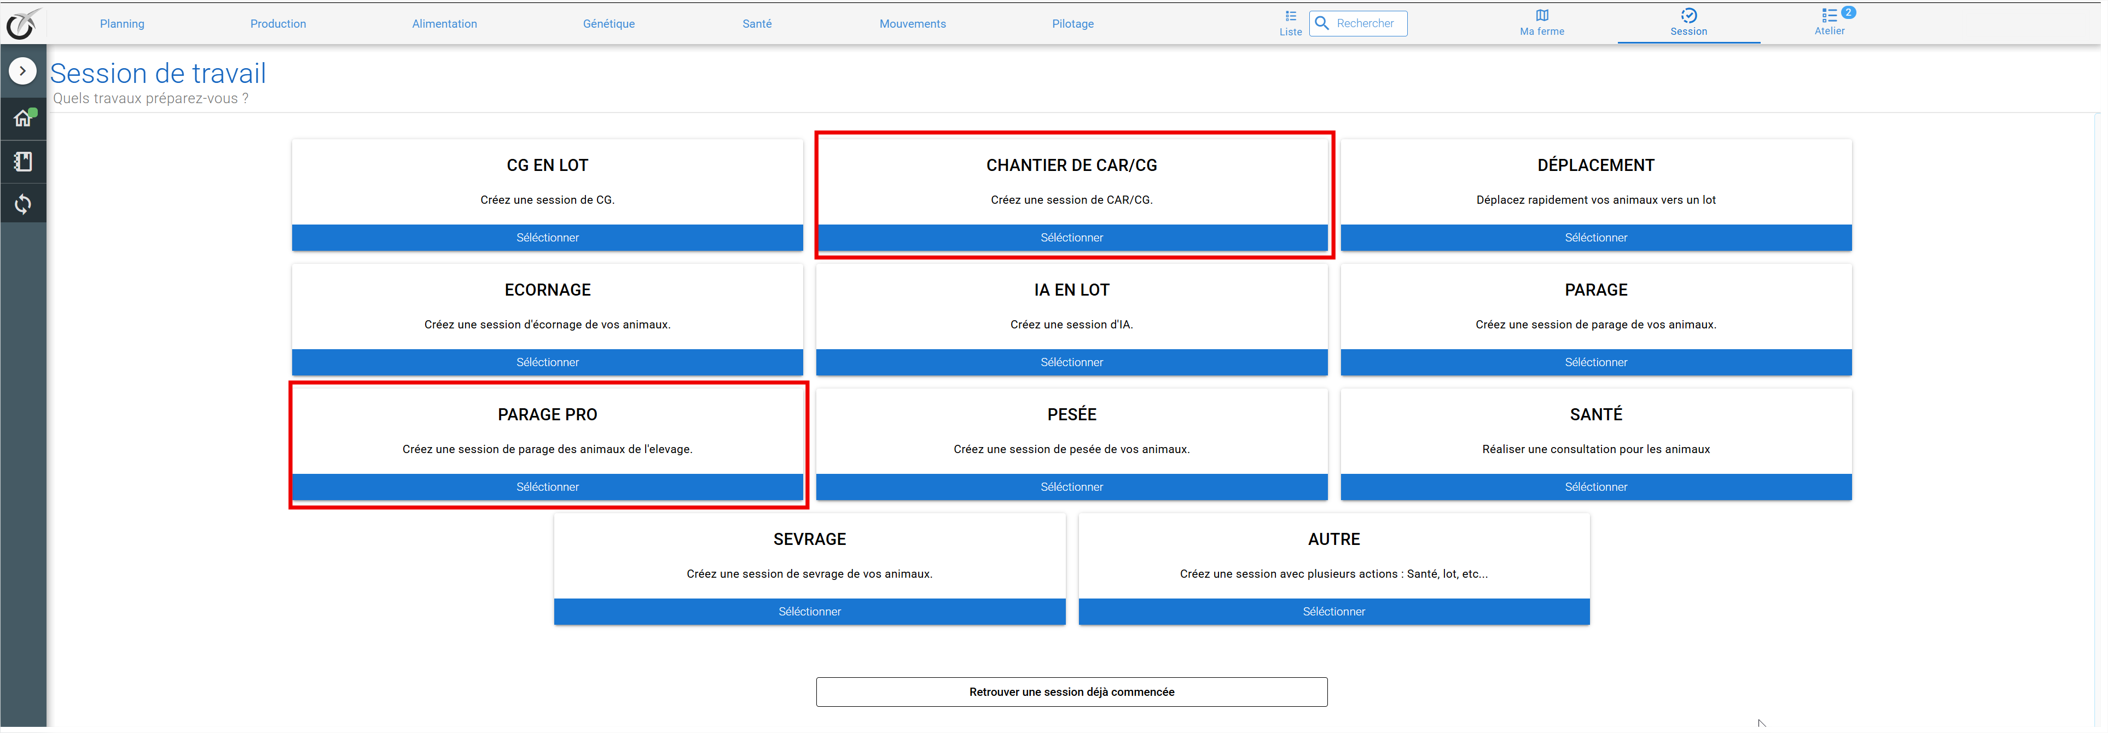Select the Chantier de CAR/CG session
The image size is (2108, 733).
(1071, 238)
